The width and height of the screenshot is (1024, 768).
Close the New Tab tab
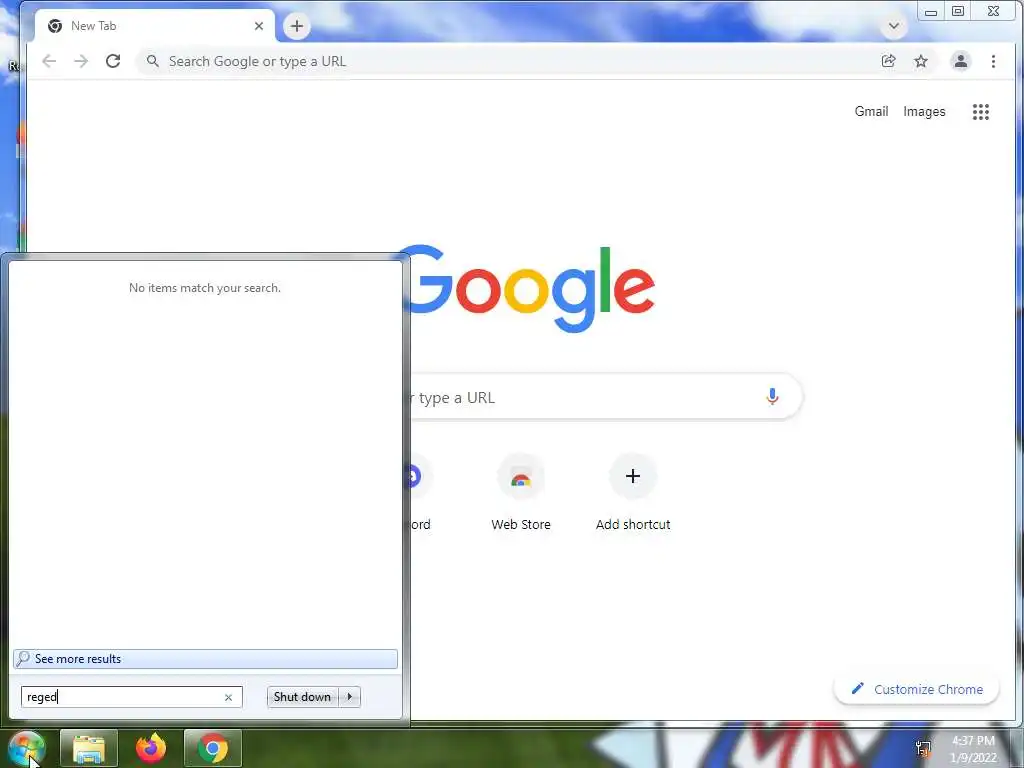coord(259,26)
